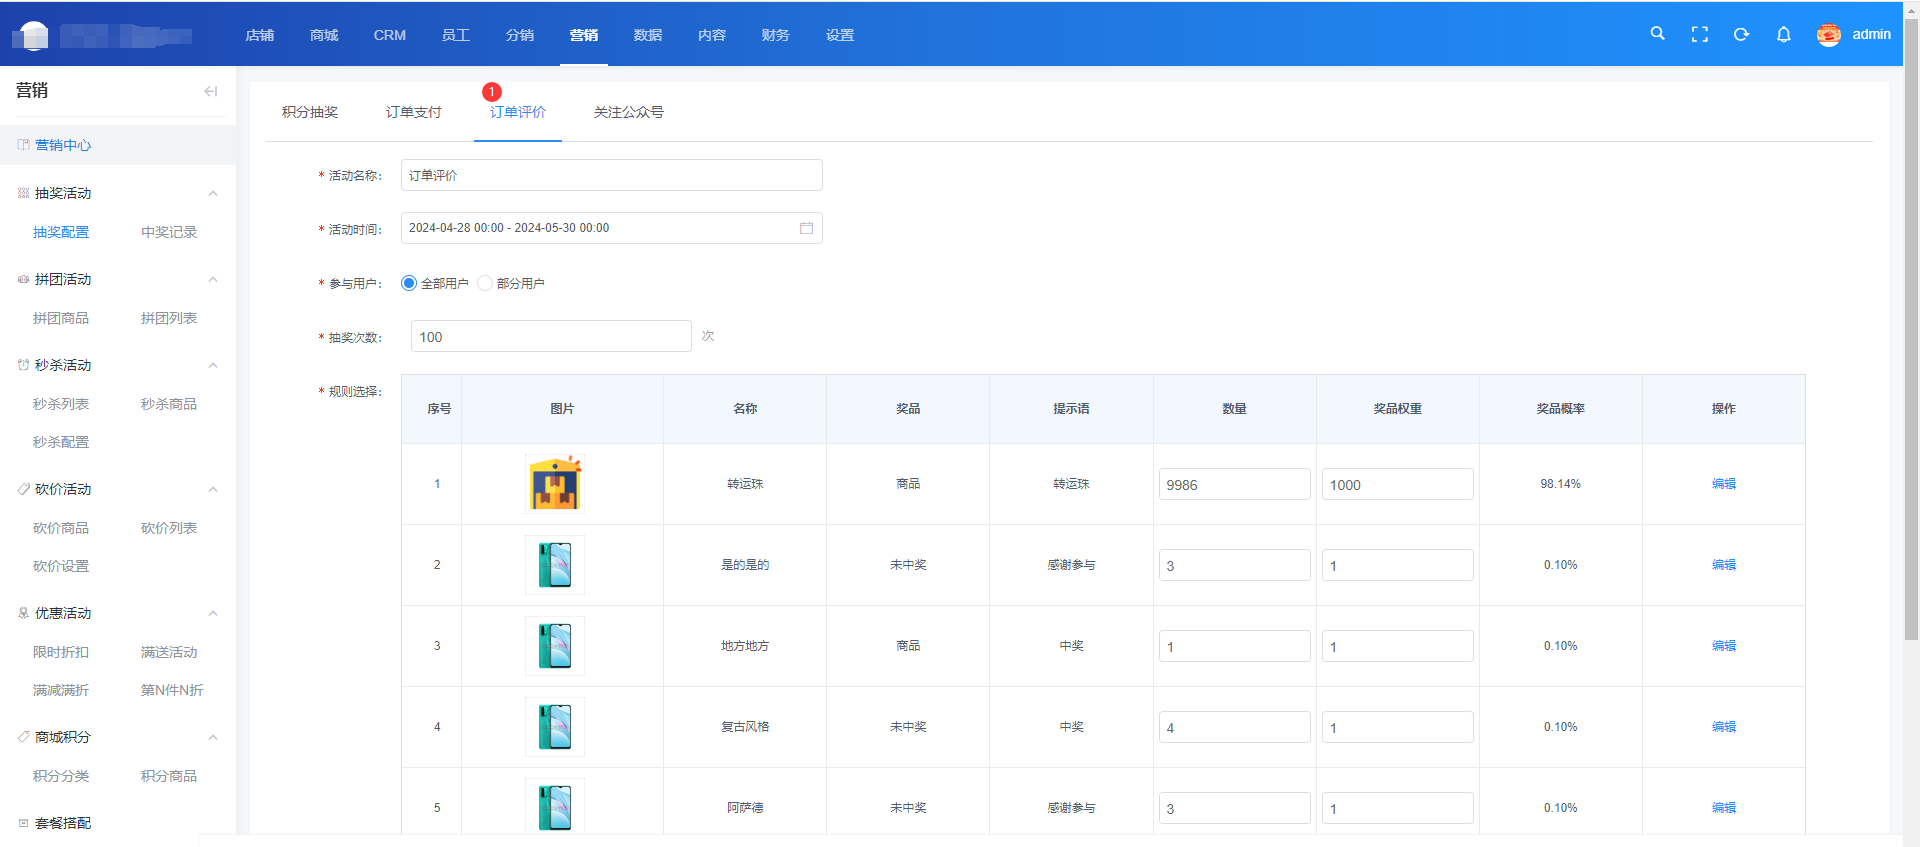
Task: Click the 拼团活动 section icon
Action: pyautogui.click(x=23, y=279)
